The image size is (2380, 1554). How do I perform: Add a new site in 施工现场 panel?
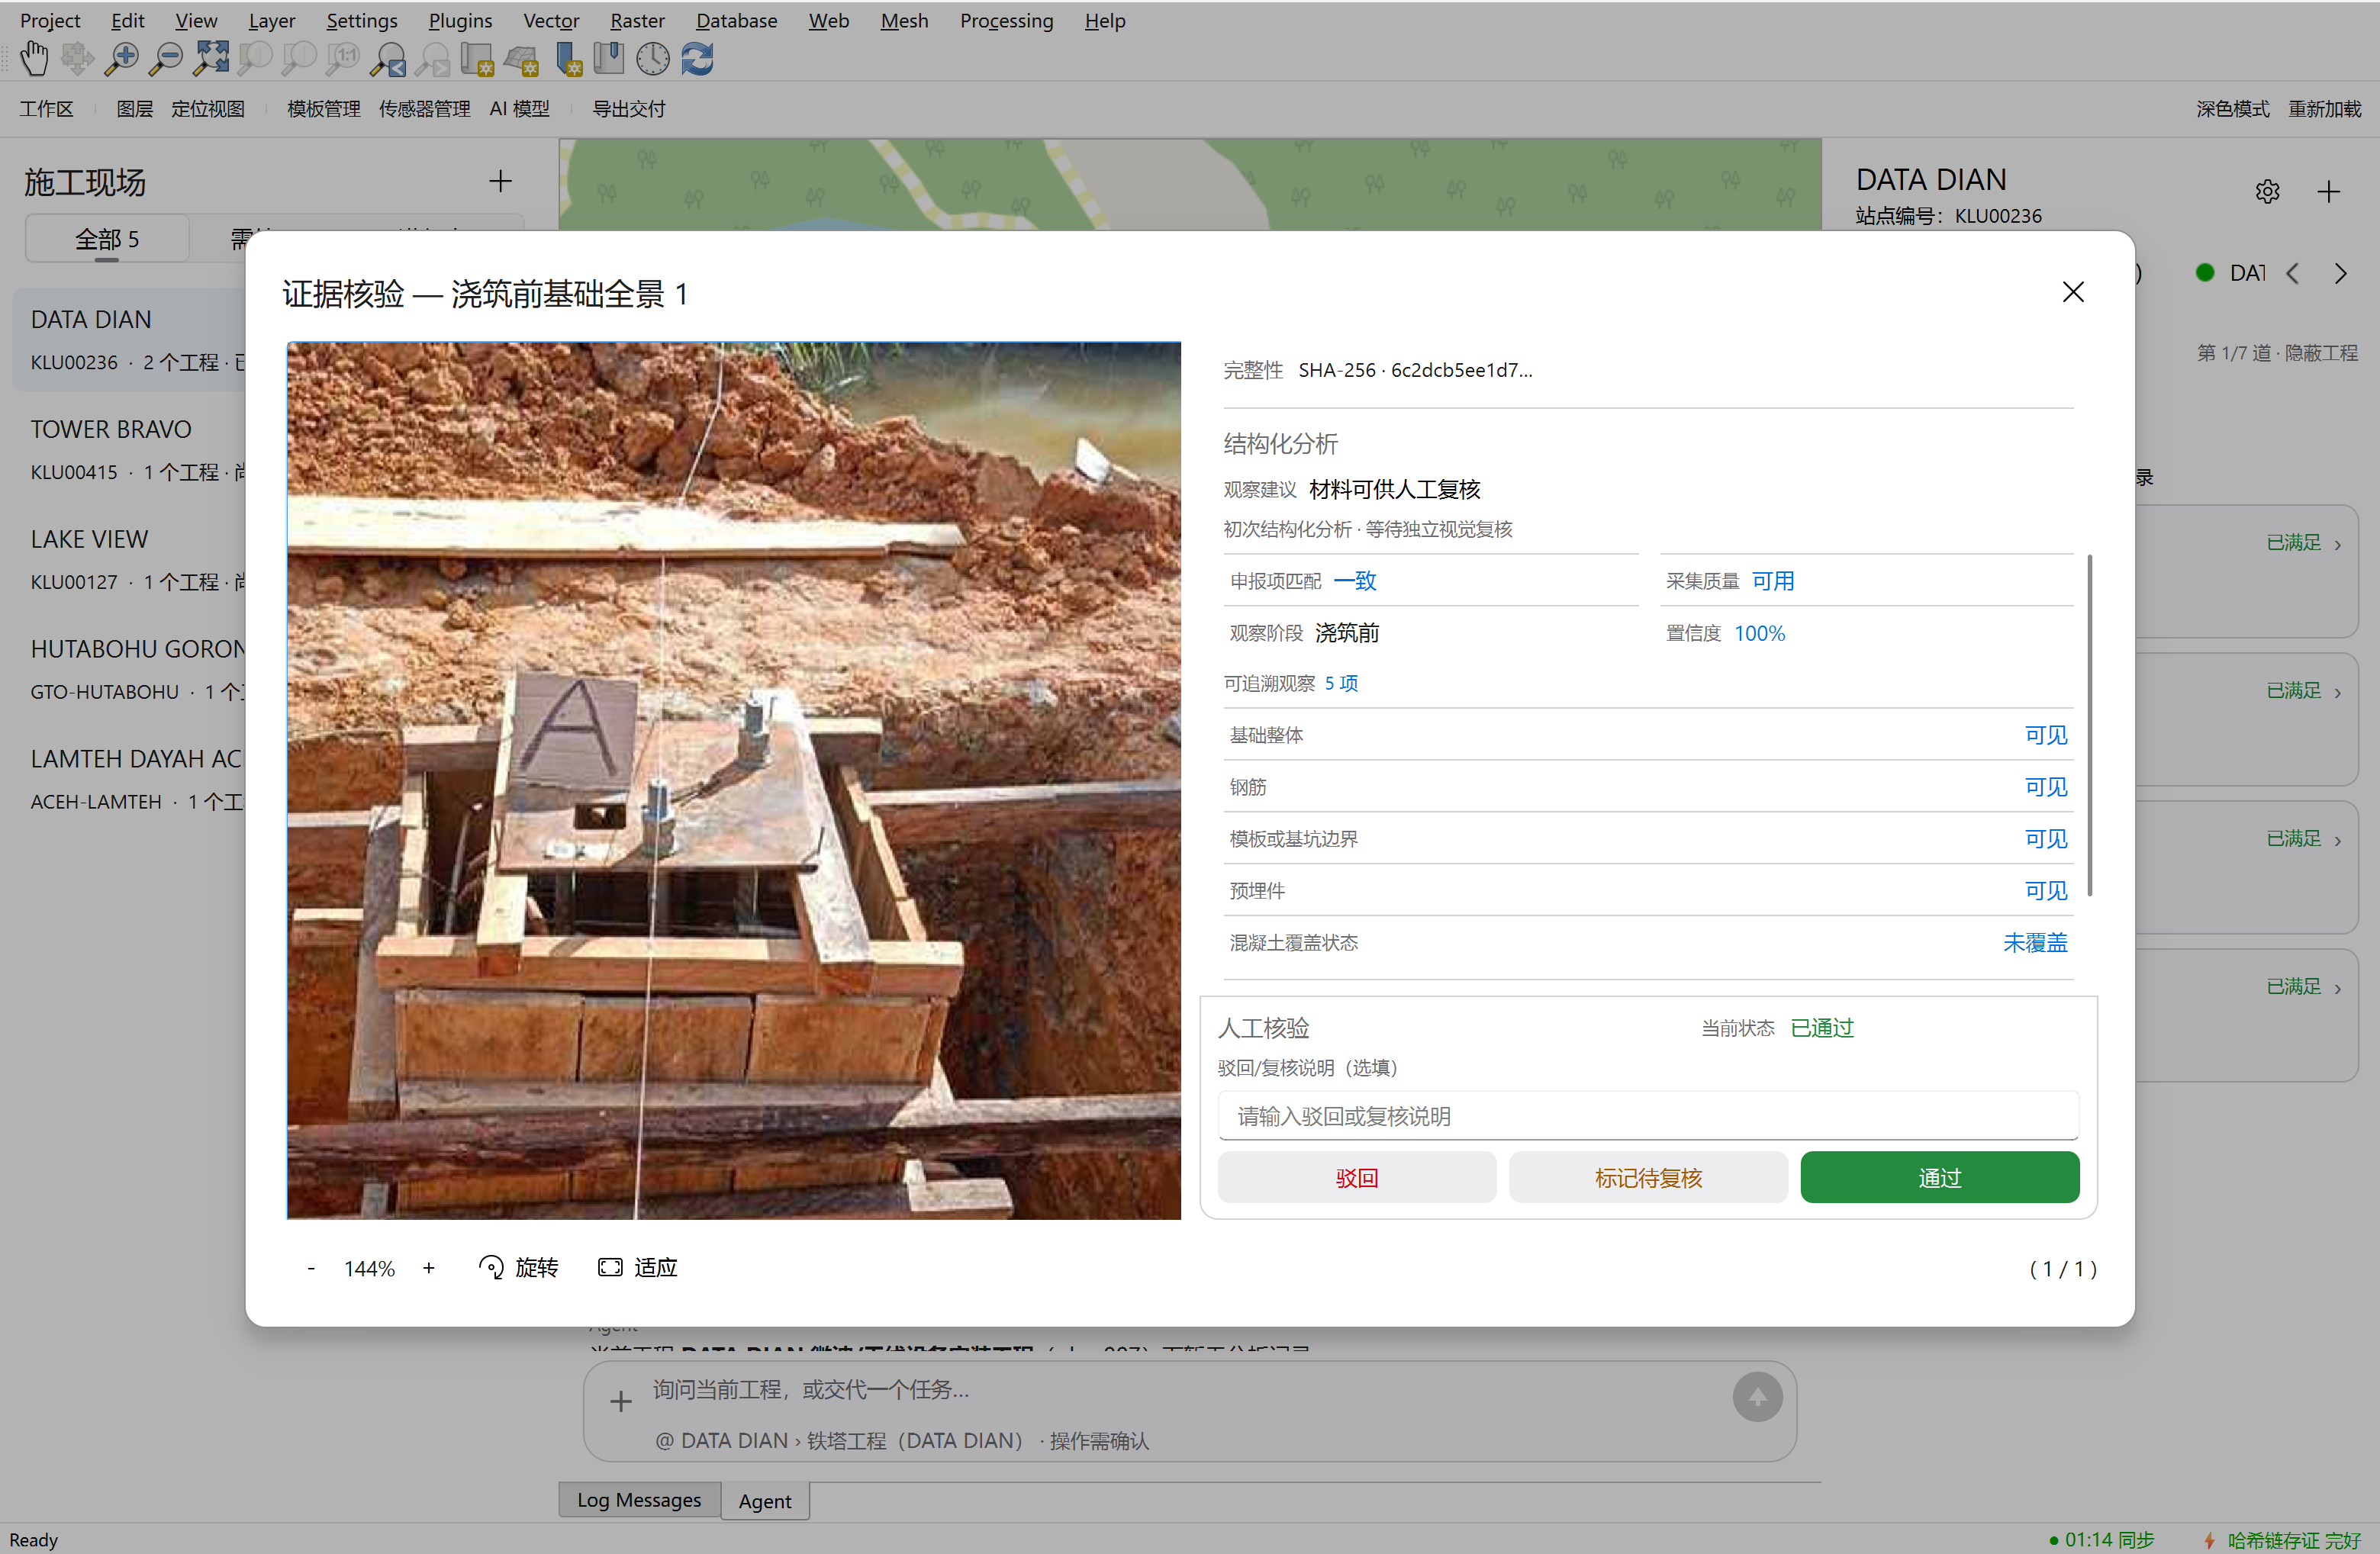click(x=500, y=181)
